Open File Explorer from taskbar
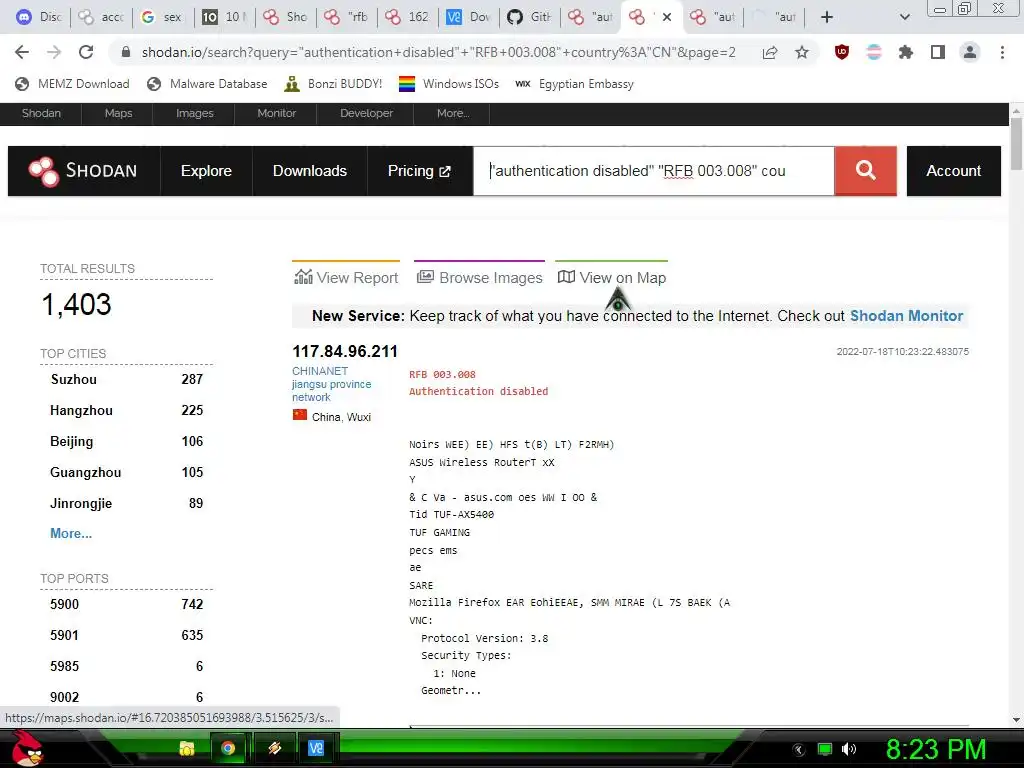Screen dimensions: 1024x768 coord(187,748)
